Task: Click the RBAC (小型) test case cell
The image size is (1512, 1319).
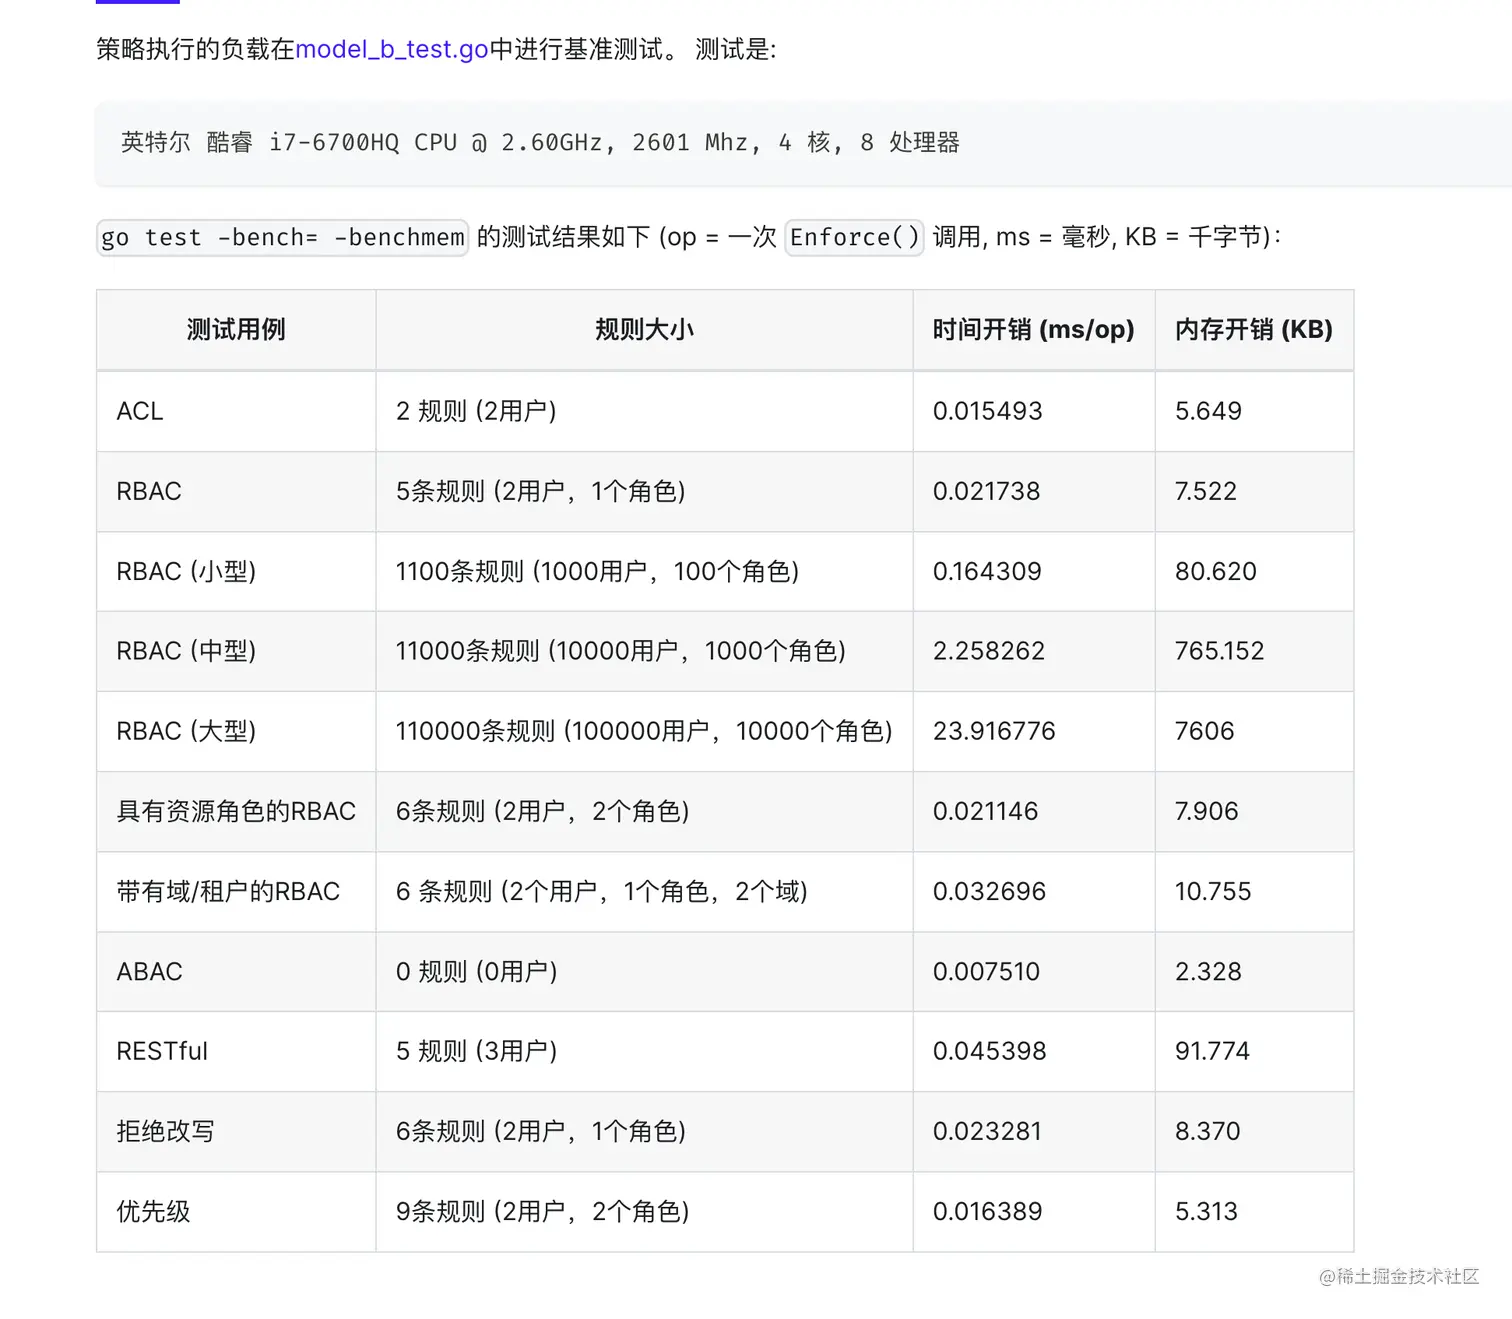Action: pyautogui.click(x=236, y=571)
